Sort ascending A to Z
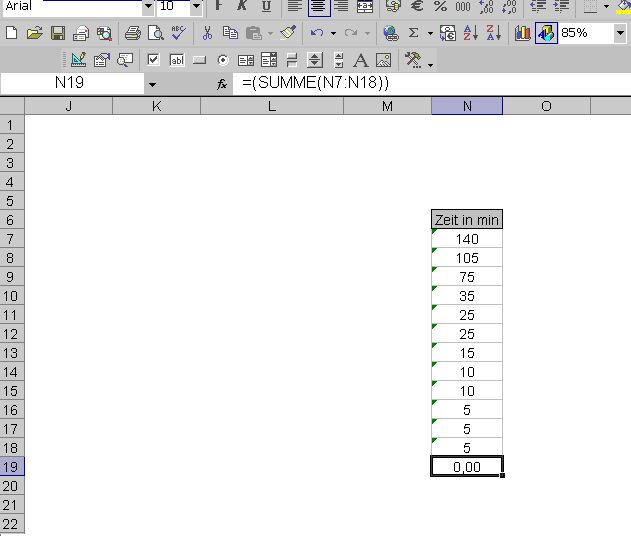Viewport: 631px width, 536px height. click(470, 33)
